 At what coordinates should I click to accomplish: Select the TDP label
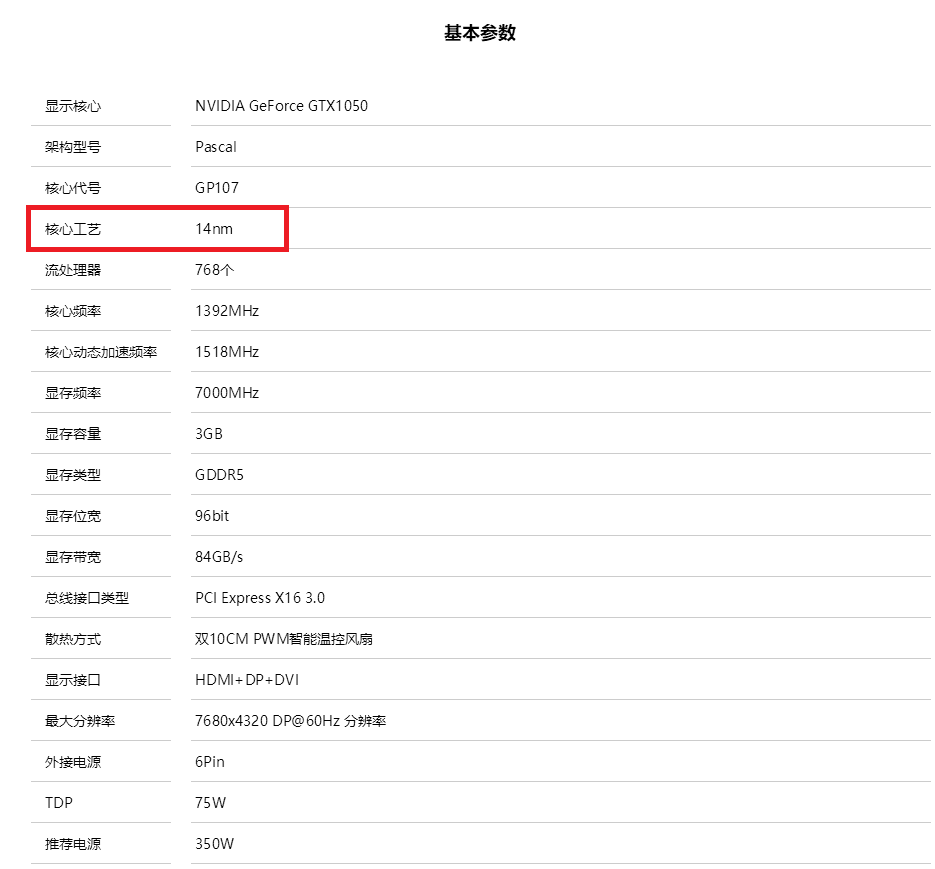click(59, 803)
